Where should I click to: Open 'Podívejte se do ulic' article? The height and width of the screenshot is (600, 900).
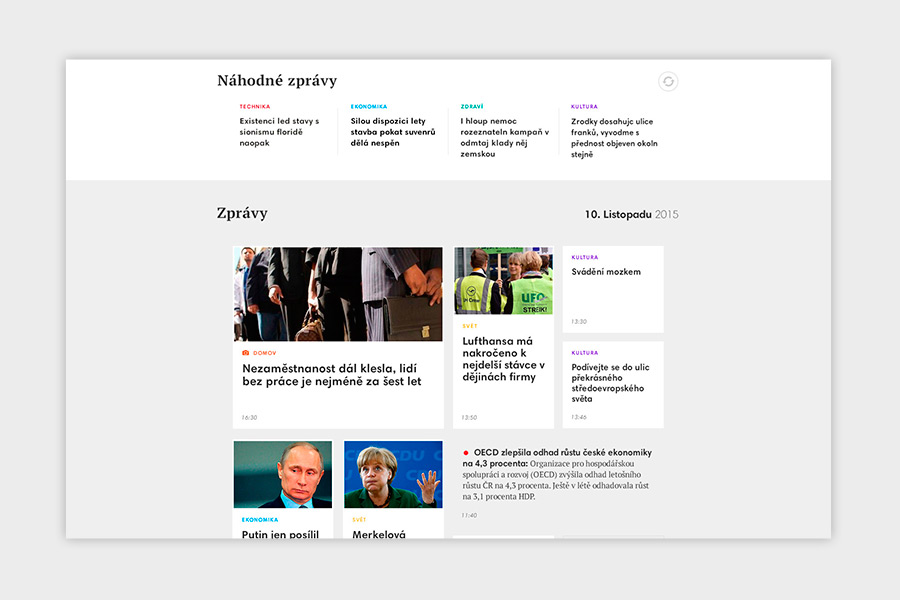(x=608, y=382)
